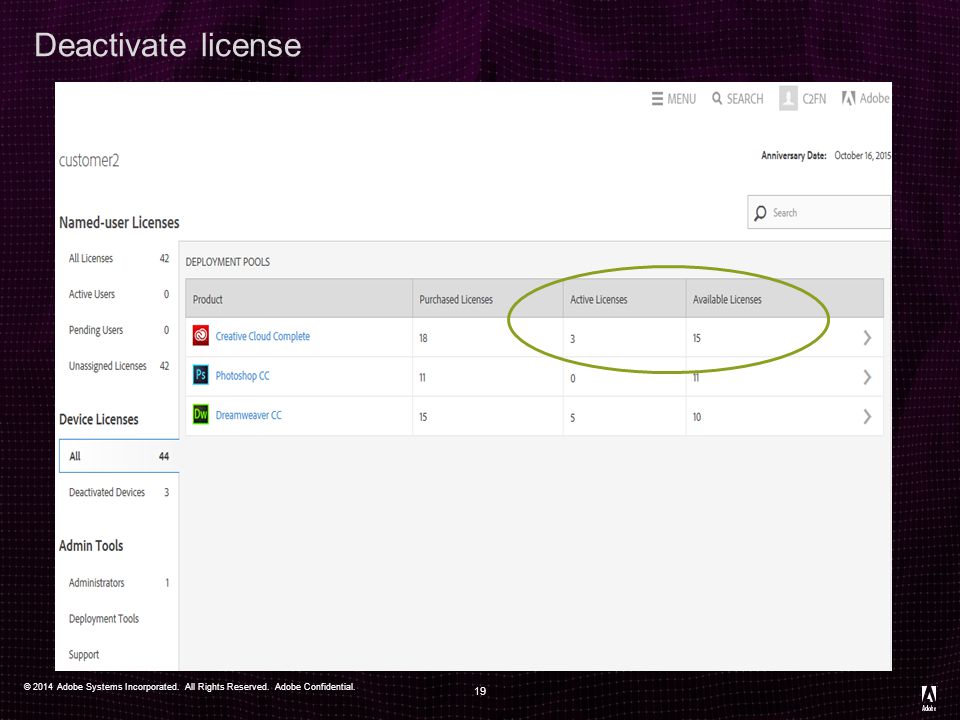The width and height of the screenshot is (960, 720).
Task: Click the October 16, 2015 anniversary date
Action: [863, 156]
